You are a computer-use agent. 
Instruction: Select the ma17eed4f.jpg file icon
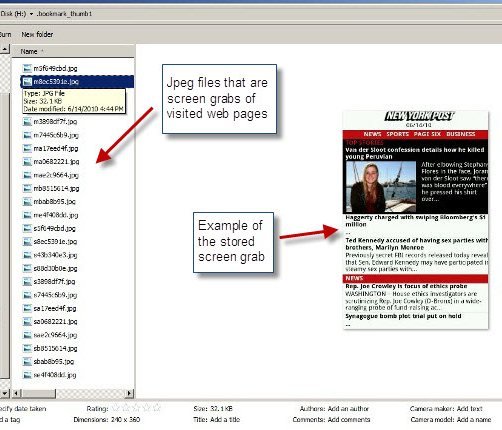pos(27,148)
